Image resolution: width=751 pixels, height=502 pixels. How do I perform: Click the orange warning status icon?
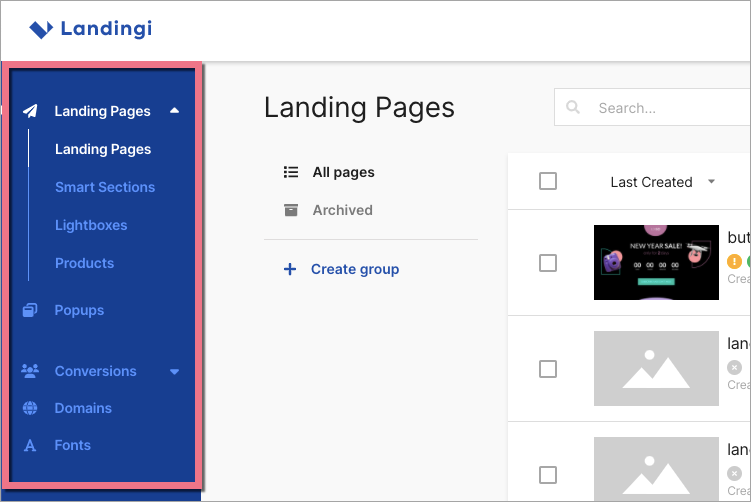pyautogui.click(x=734, y=262)
